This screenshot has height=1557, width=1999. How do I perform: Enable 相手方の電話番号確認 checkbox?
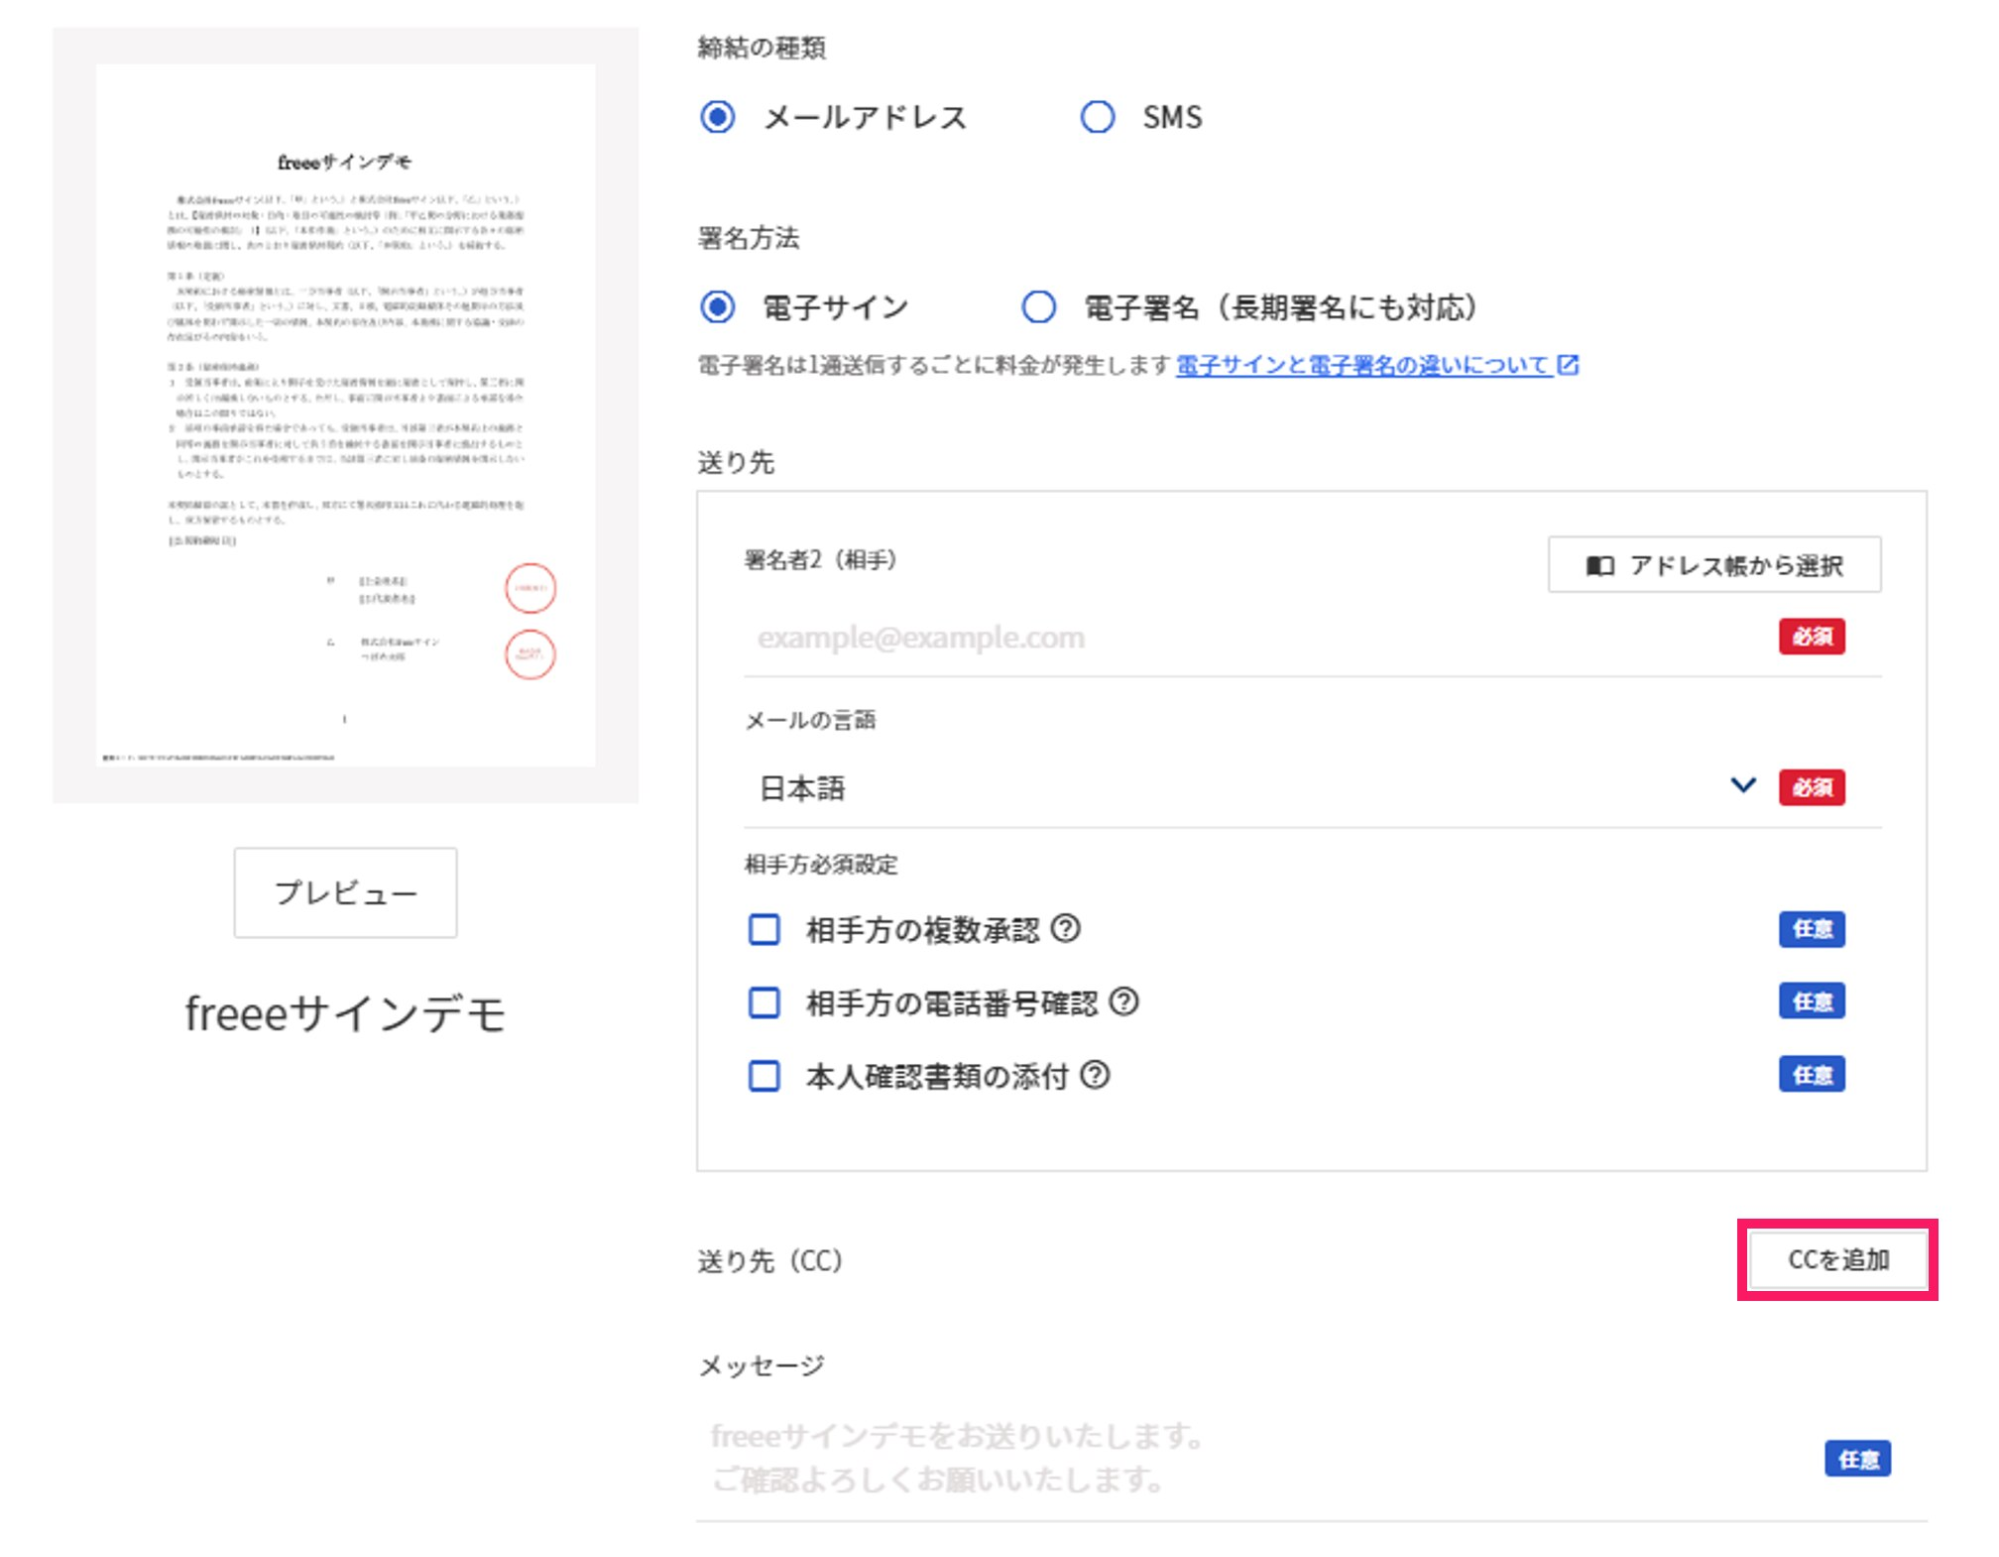pyautogui.click(x=765, y=1002)
